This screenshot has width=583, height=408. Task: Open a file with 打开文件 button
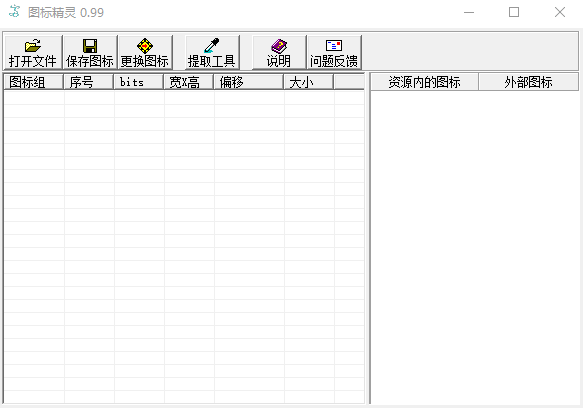(33, 52)
